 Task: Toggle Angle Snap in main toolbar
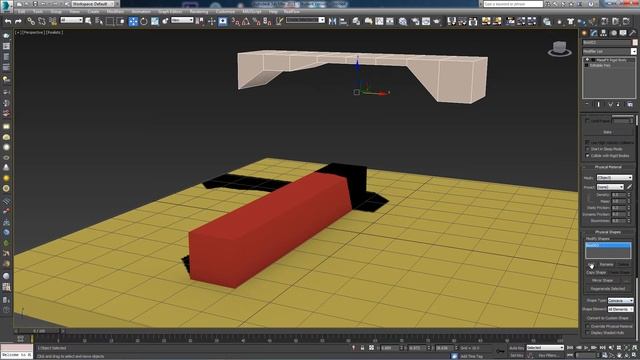246,21
